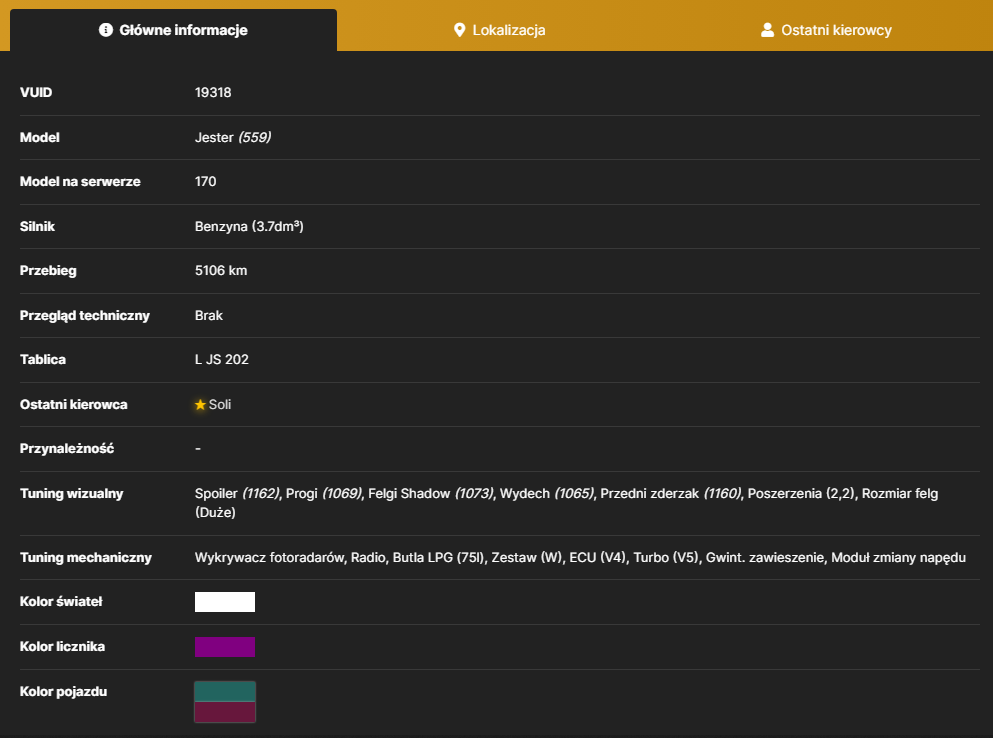
Task: Select the plate number L JS 202
Action: point(222,360)
